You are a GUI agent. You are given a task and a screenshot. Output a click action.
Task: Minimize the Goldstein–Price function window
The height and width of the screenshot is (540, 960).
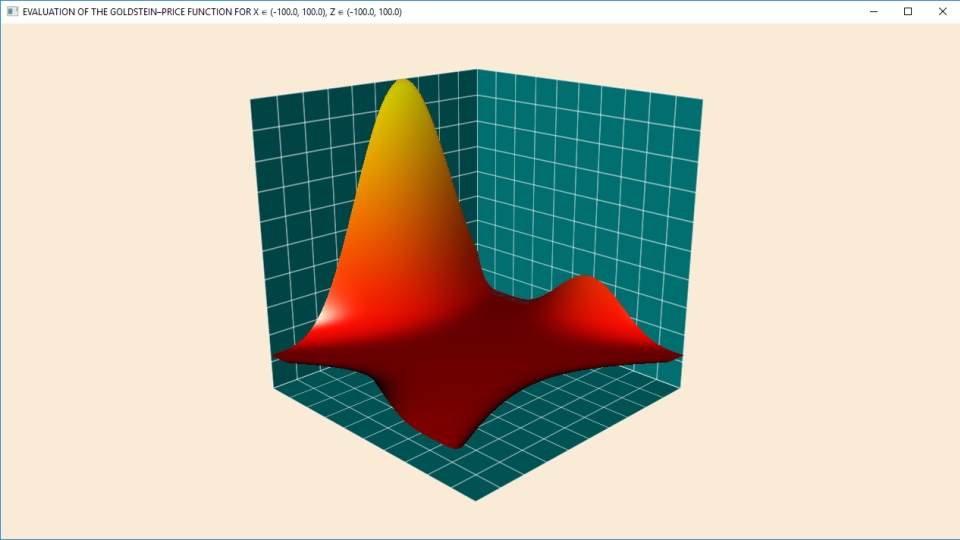pos(874,12)
